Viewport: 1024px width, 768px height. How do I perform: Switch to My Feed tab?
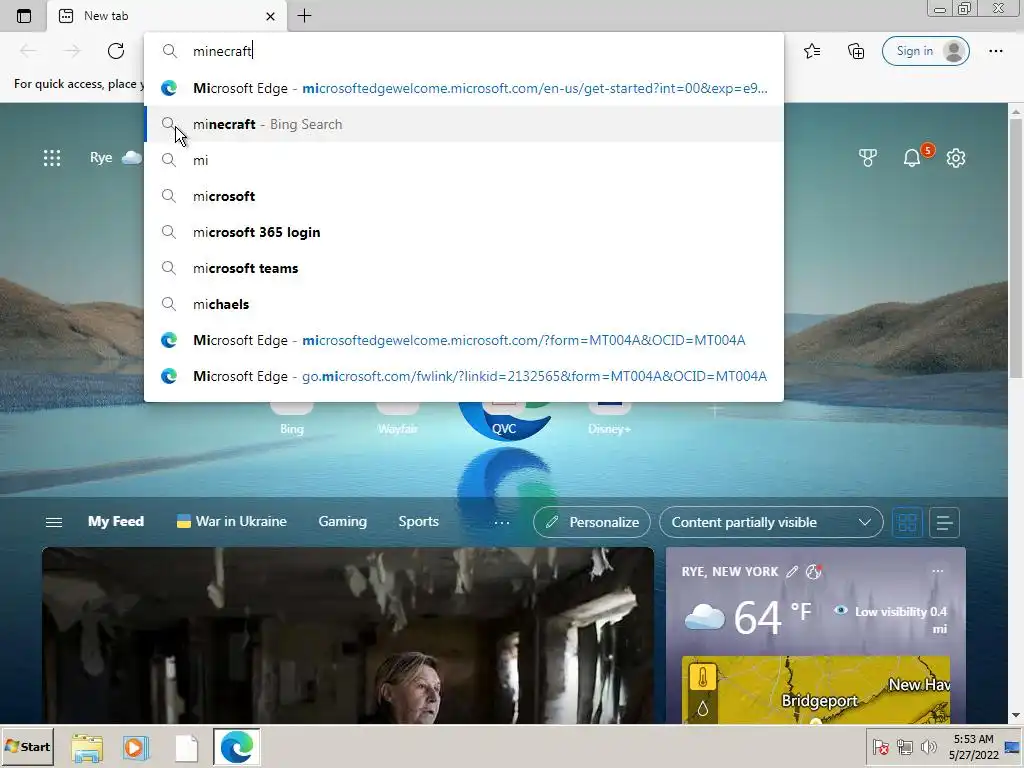click(116, 521)
